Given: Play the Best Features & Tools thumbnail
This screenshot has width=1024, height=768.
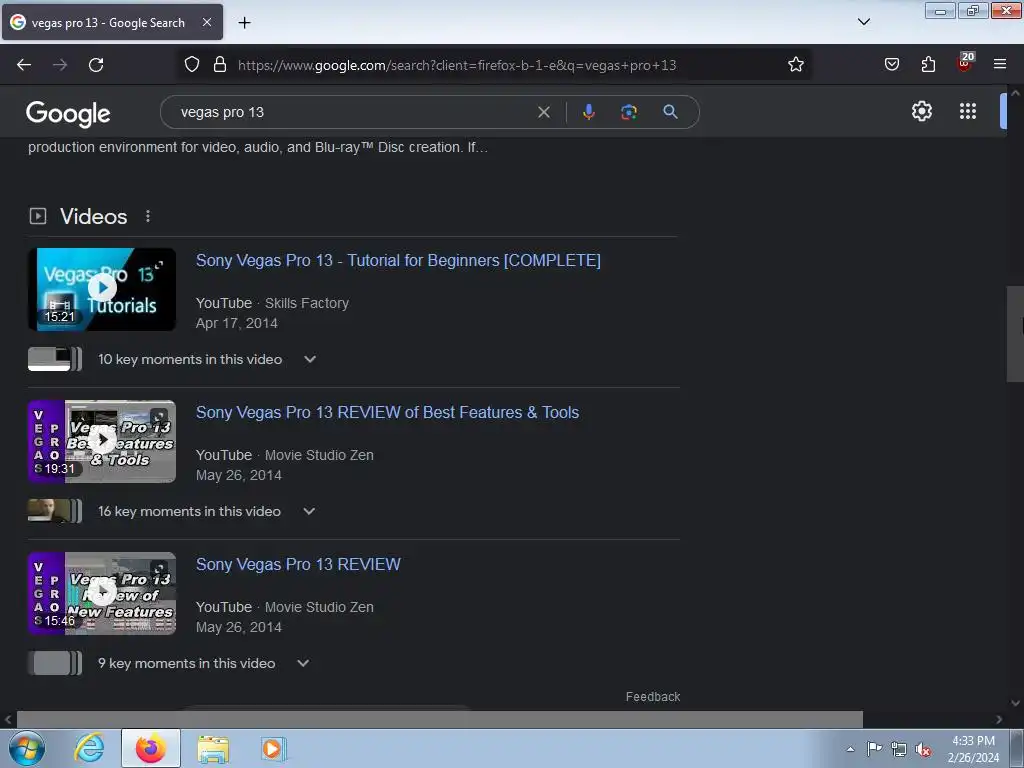Looking at the screenshot, I should click(102, 441).
